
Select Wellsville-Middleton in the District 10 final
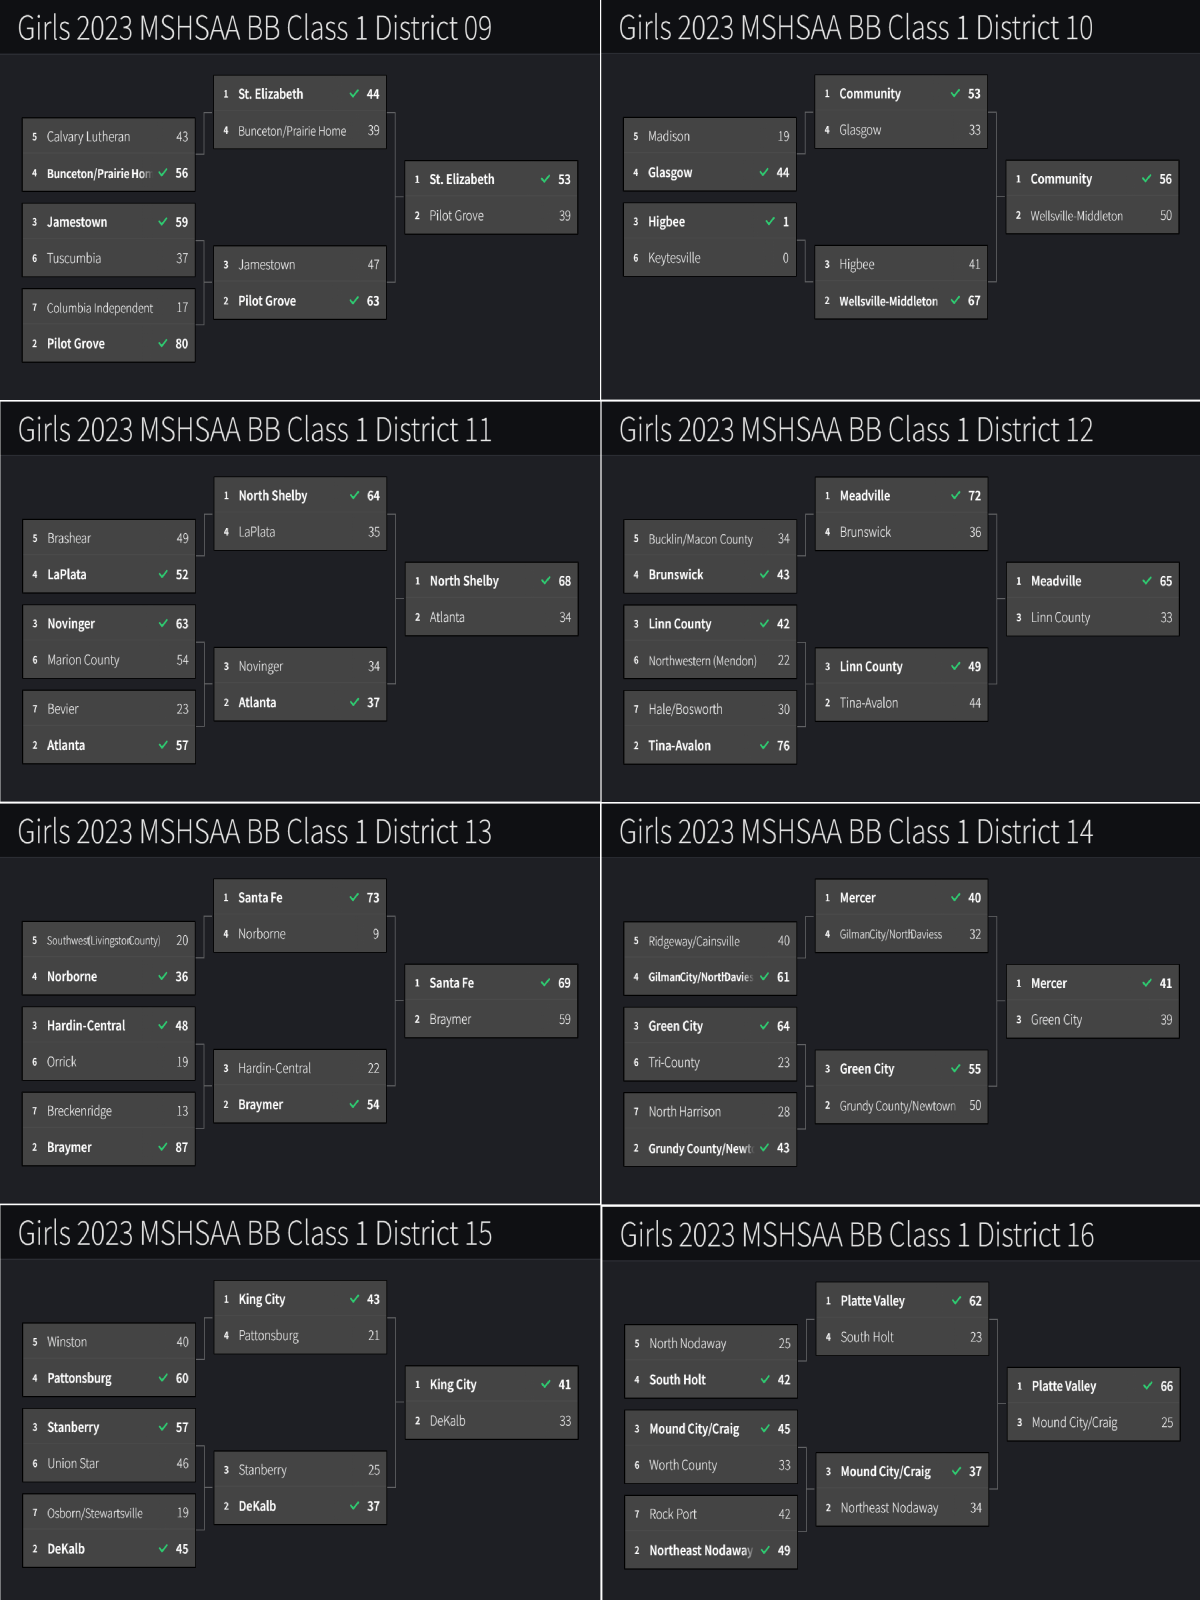pos(1076,216)
